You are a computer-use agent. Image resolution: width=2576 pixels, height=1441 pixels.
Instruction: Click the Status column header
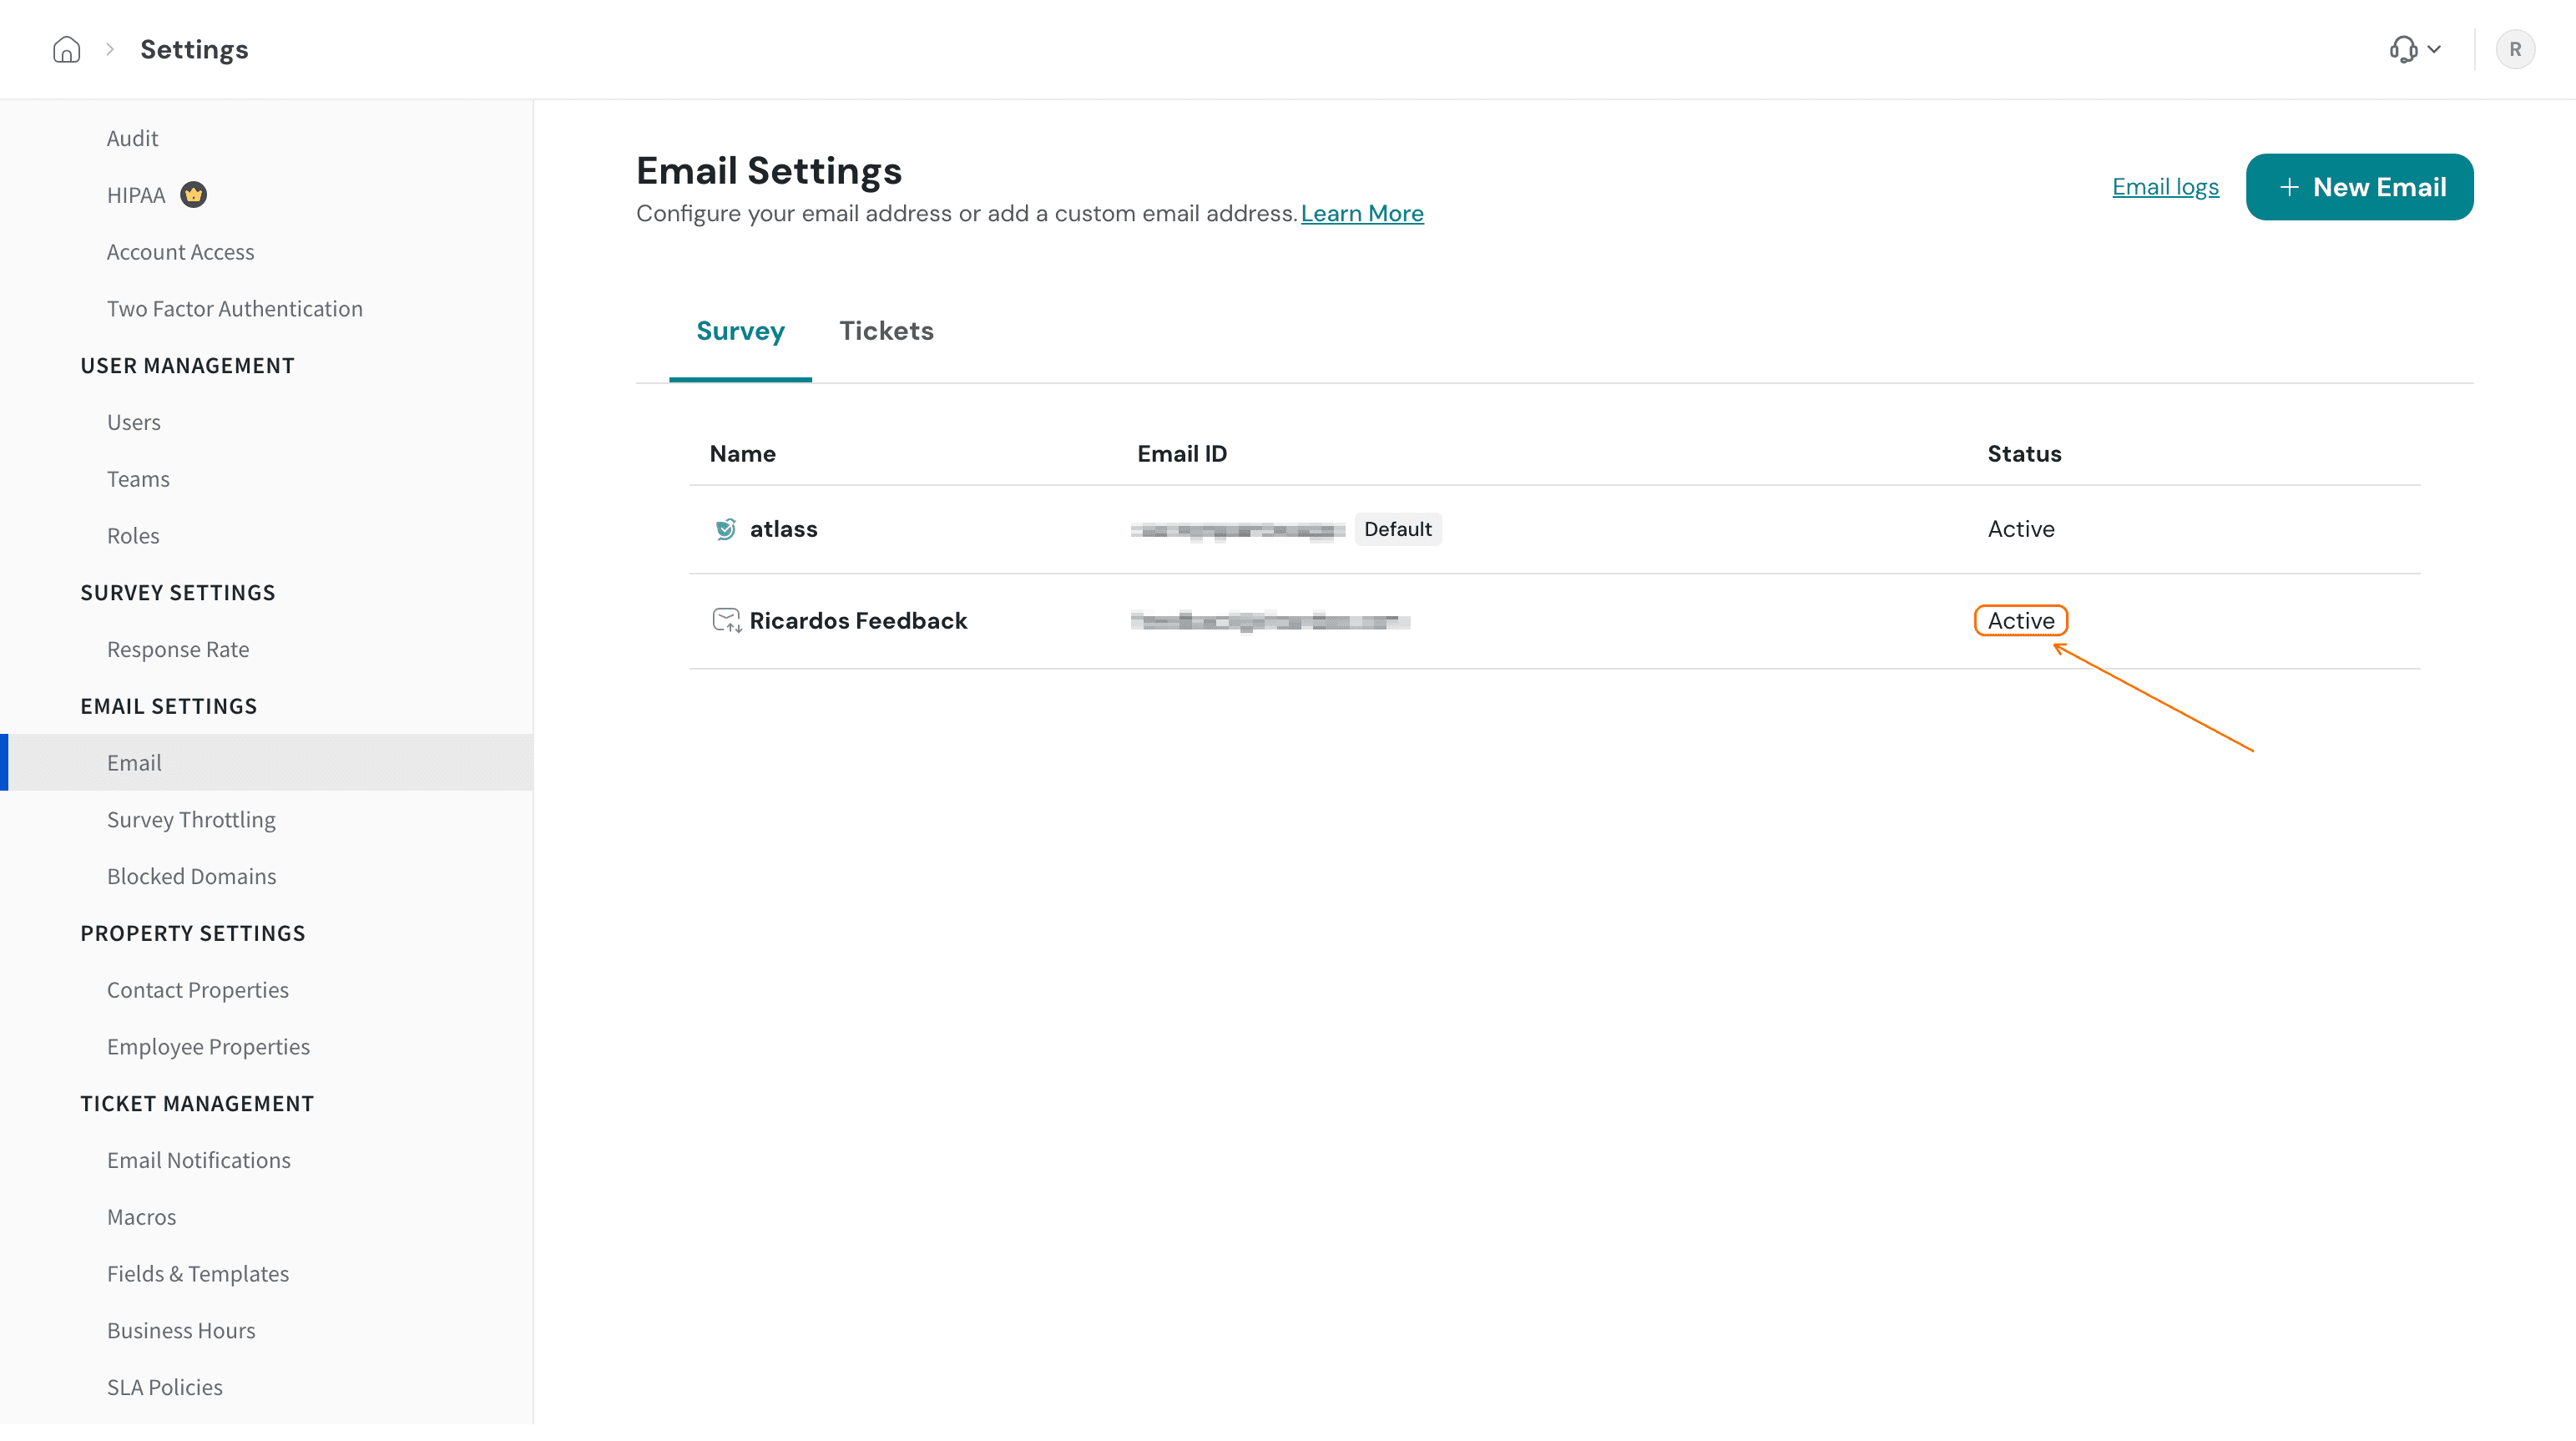[x=2023, y=454]
